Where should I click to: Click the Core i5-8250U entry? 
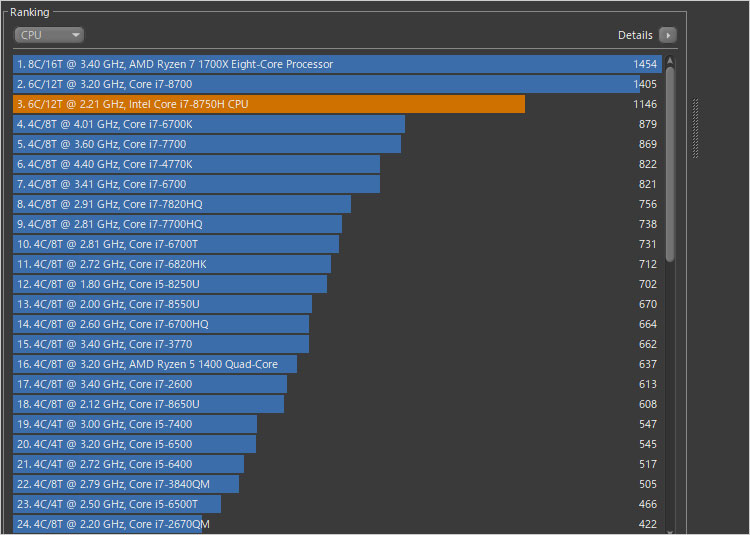coord(110,284)
